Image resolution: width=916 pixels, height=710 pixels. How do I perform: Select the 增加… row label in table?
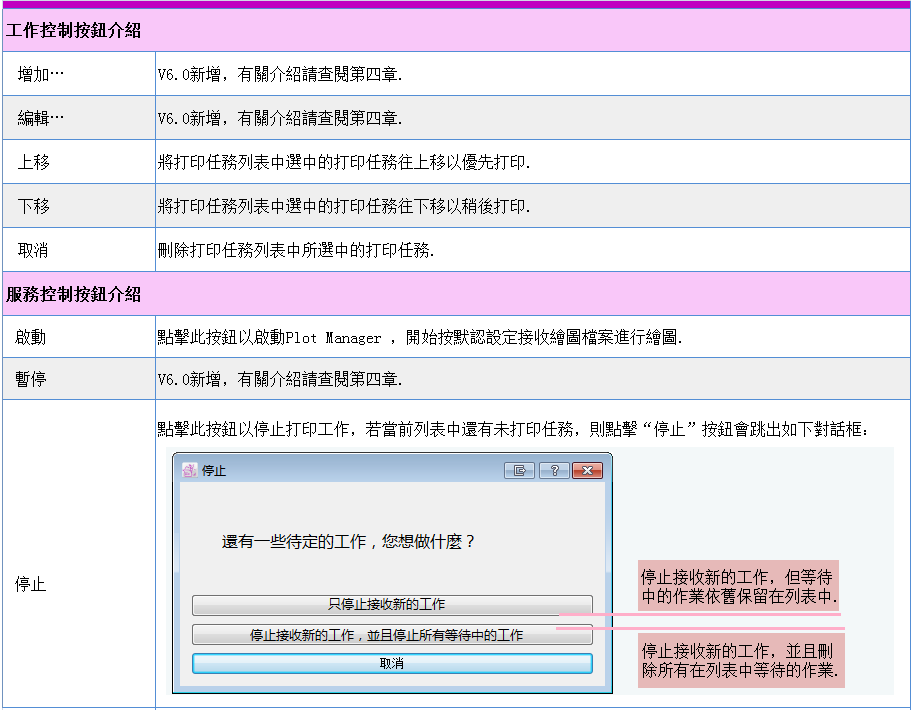[41, 74]
